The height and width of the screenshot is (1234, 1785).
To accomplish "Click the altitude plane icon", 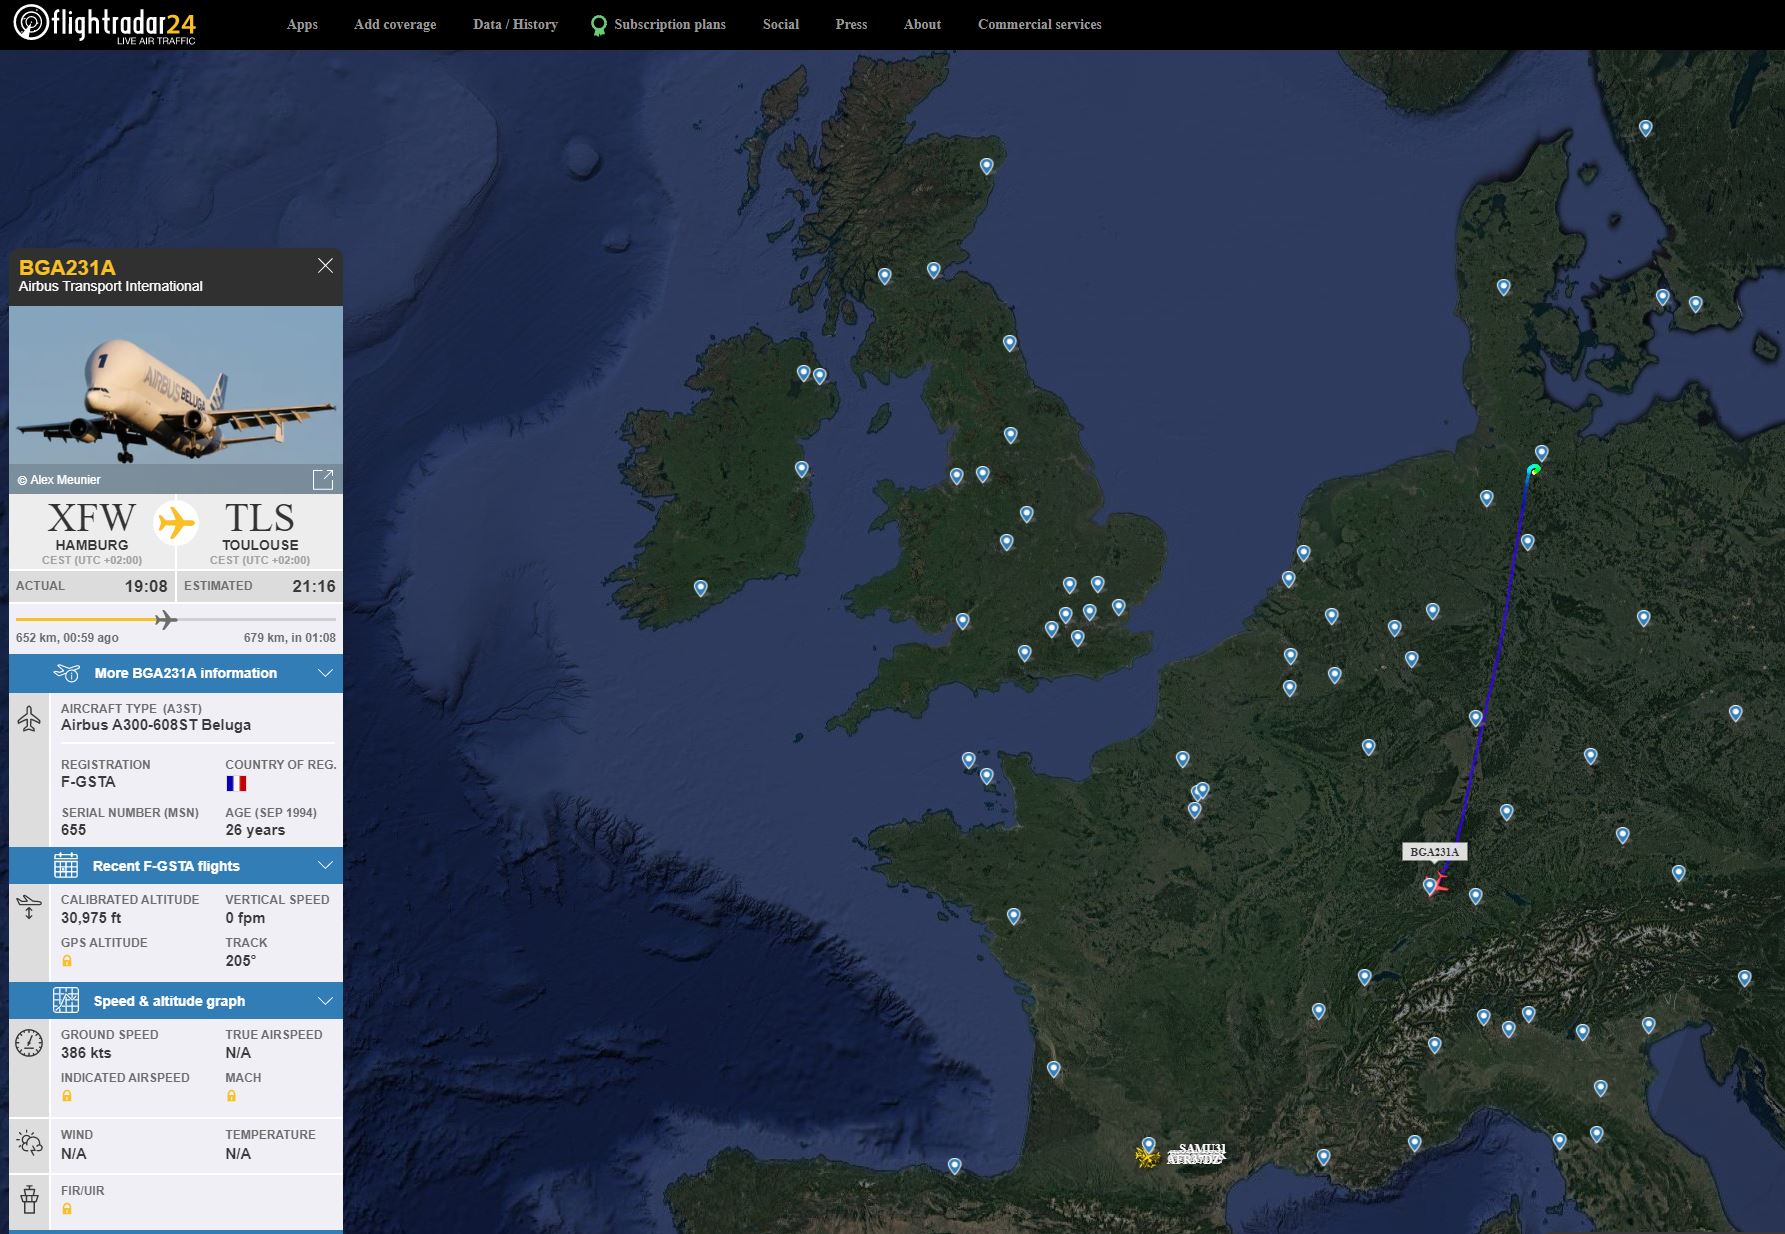I will pyautogui.click(x=29, y=906).
